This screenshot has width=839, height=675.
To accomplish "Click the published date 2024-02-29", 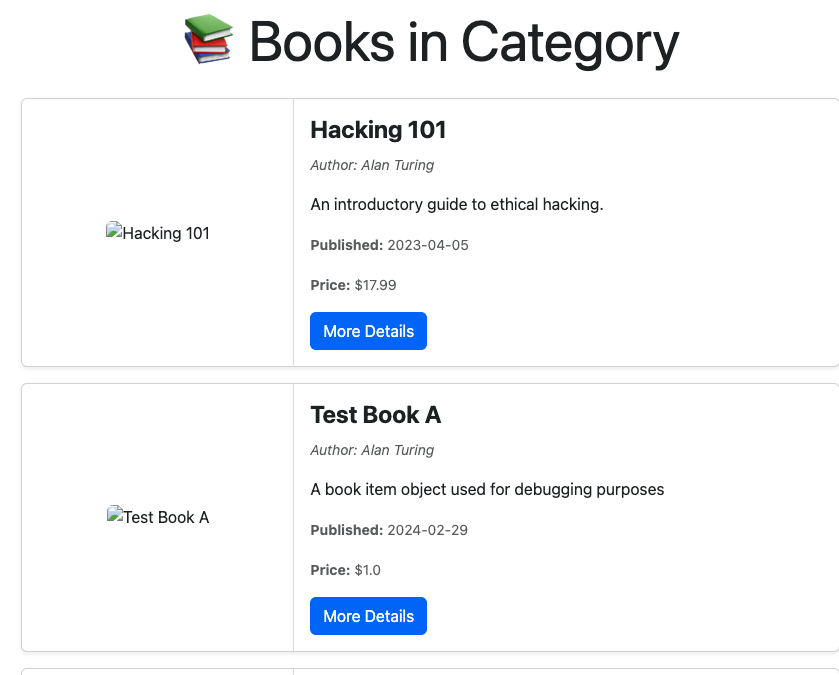I will 427,530.
